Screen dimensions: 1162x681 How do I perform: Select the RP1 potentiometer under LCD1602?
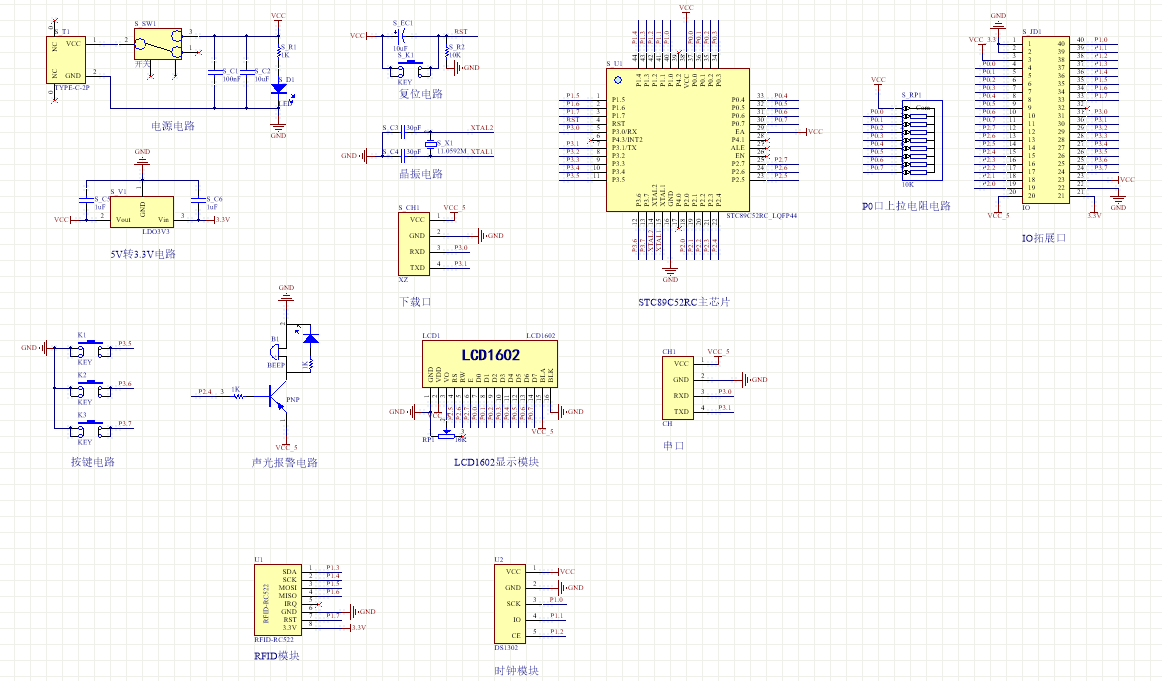446,435
